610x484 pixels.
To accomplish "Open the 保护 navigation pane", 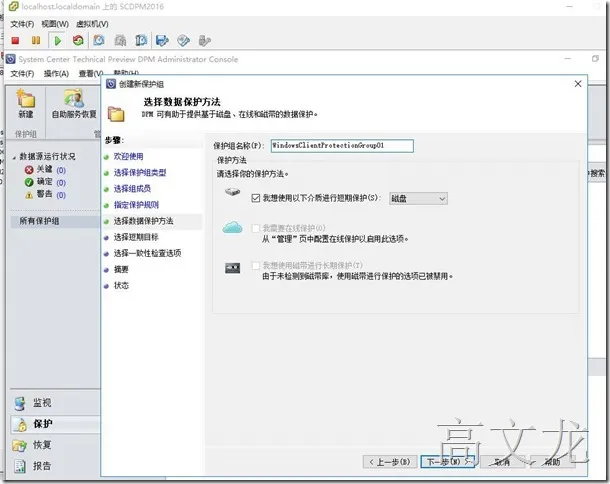I will 55,424.
